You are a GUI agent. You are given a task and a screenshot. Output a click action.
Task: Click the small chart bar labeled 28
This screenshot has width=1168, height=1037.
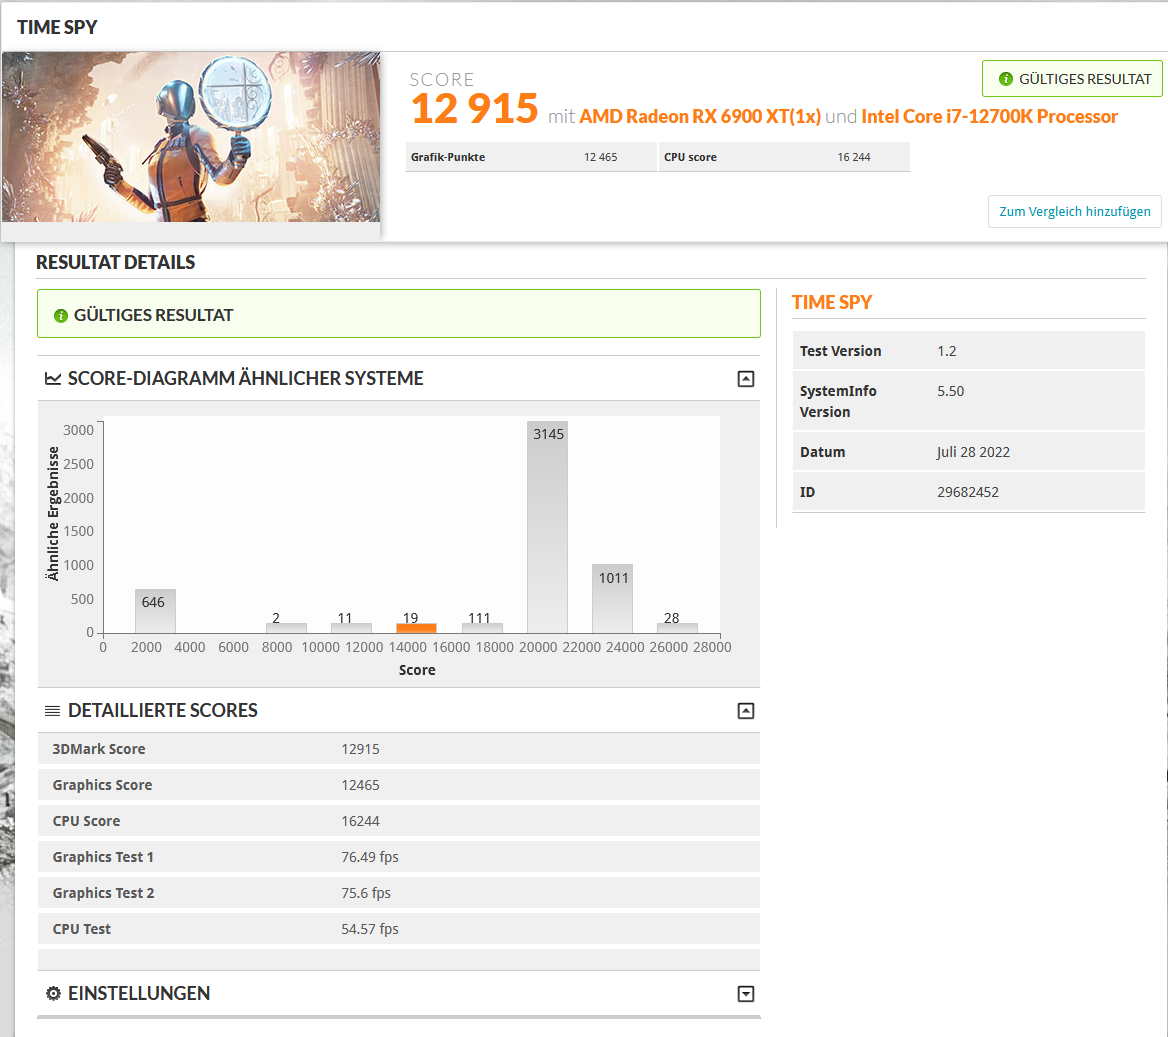click(678, 628)
